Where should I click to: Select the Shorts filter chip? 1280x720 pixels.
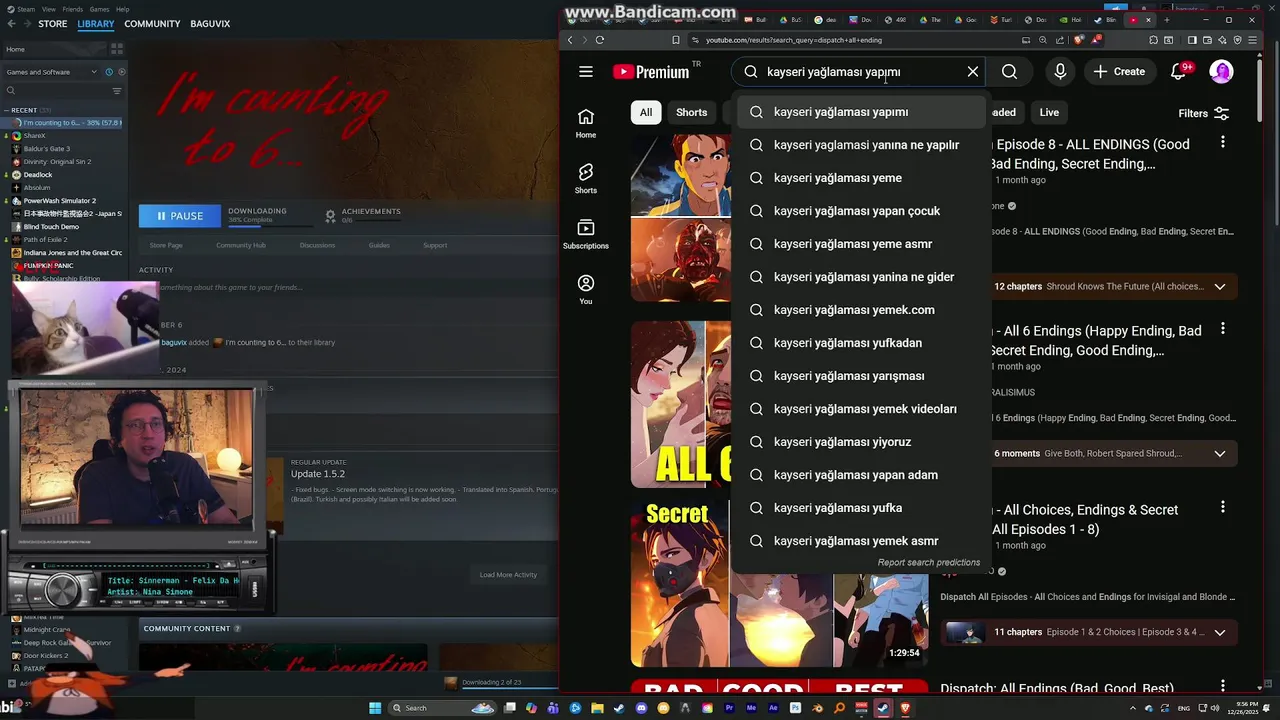[x=691, y=112]
